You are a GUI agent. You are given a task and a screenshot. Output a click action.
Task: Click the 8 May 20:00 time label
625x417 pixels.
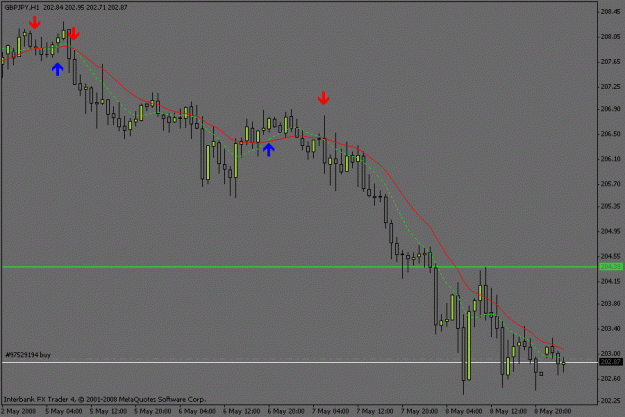(x=553, y=411)
